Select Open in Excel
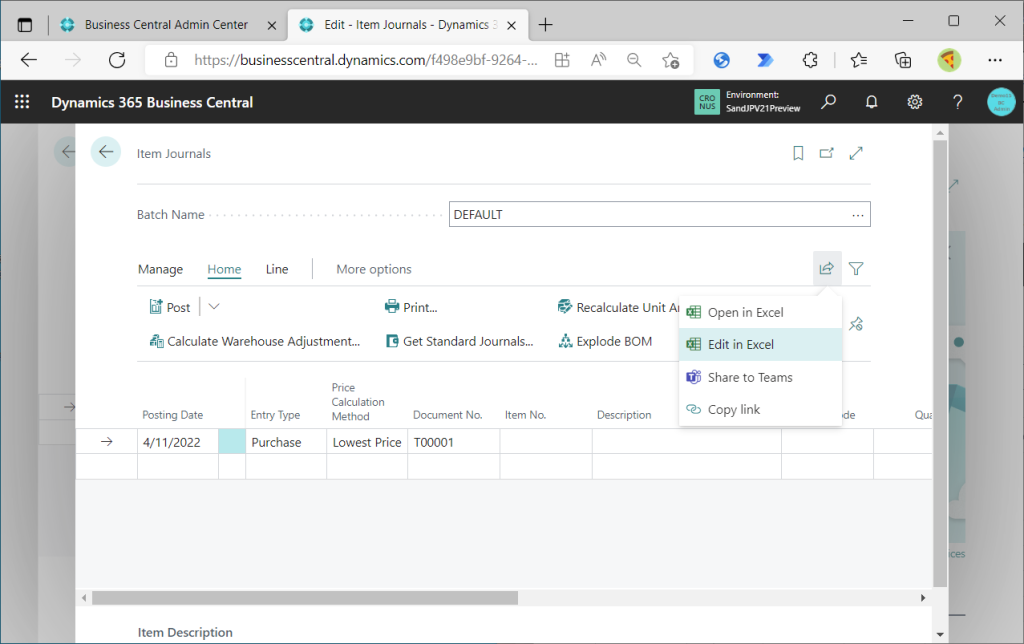The width and height of the screenshot is (1024, 644). click(760, 312)
